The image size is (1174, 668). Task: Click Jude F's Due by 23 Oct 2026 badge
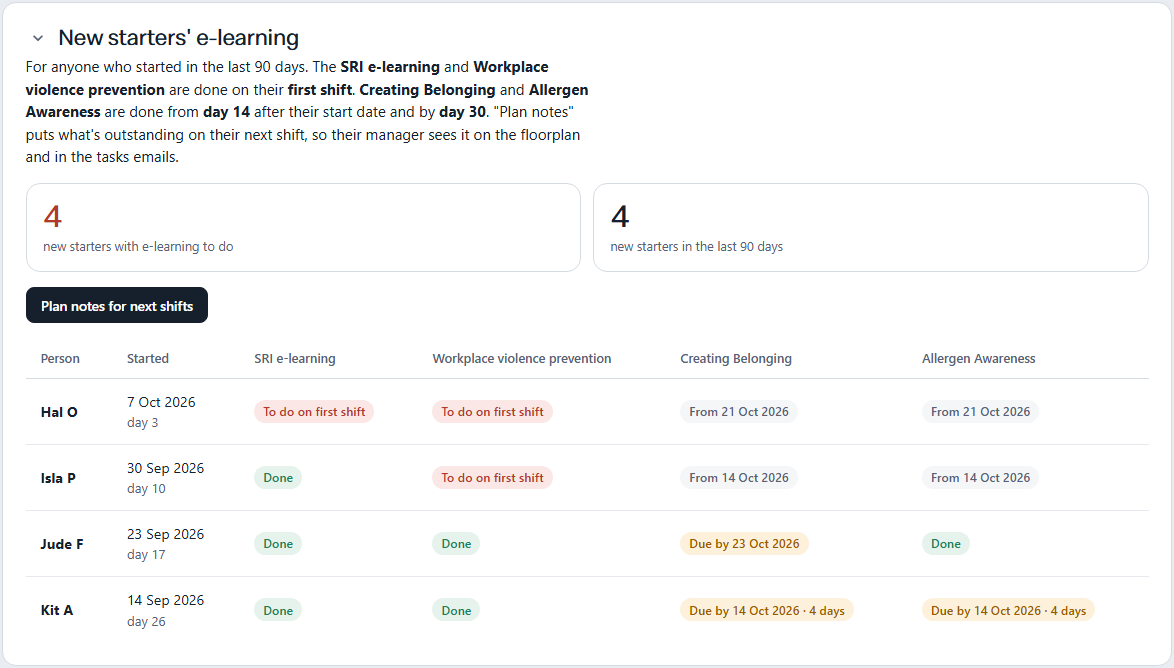[x=744, y=544]
